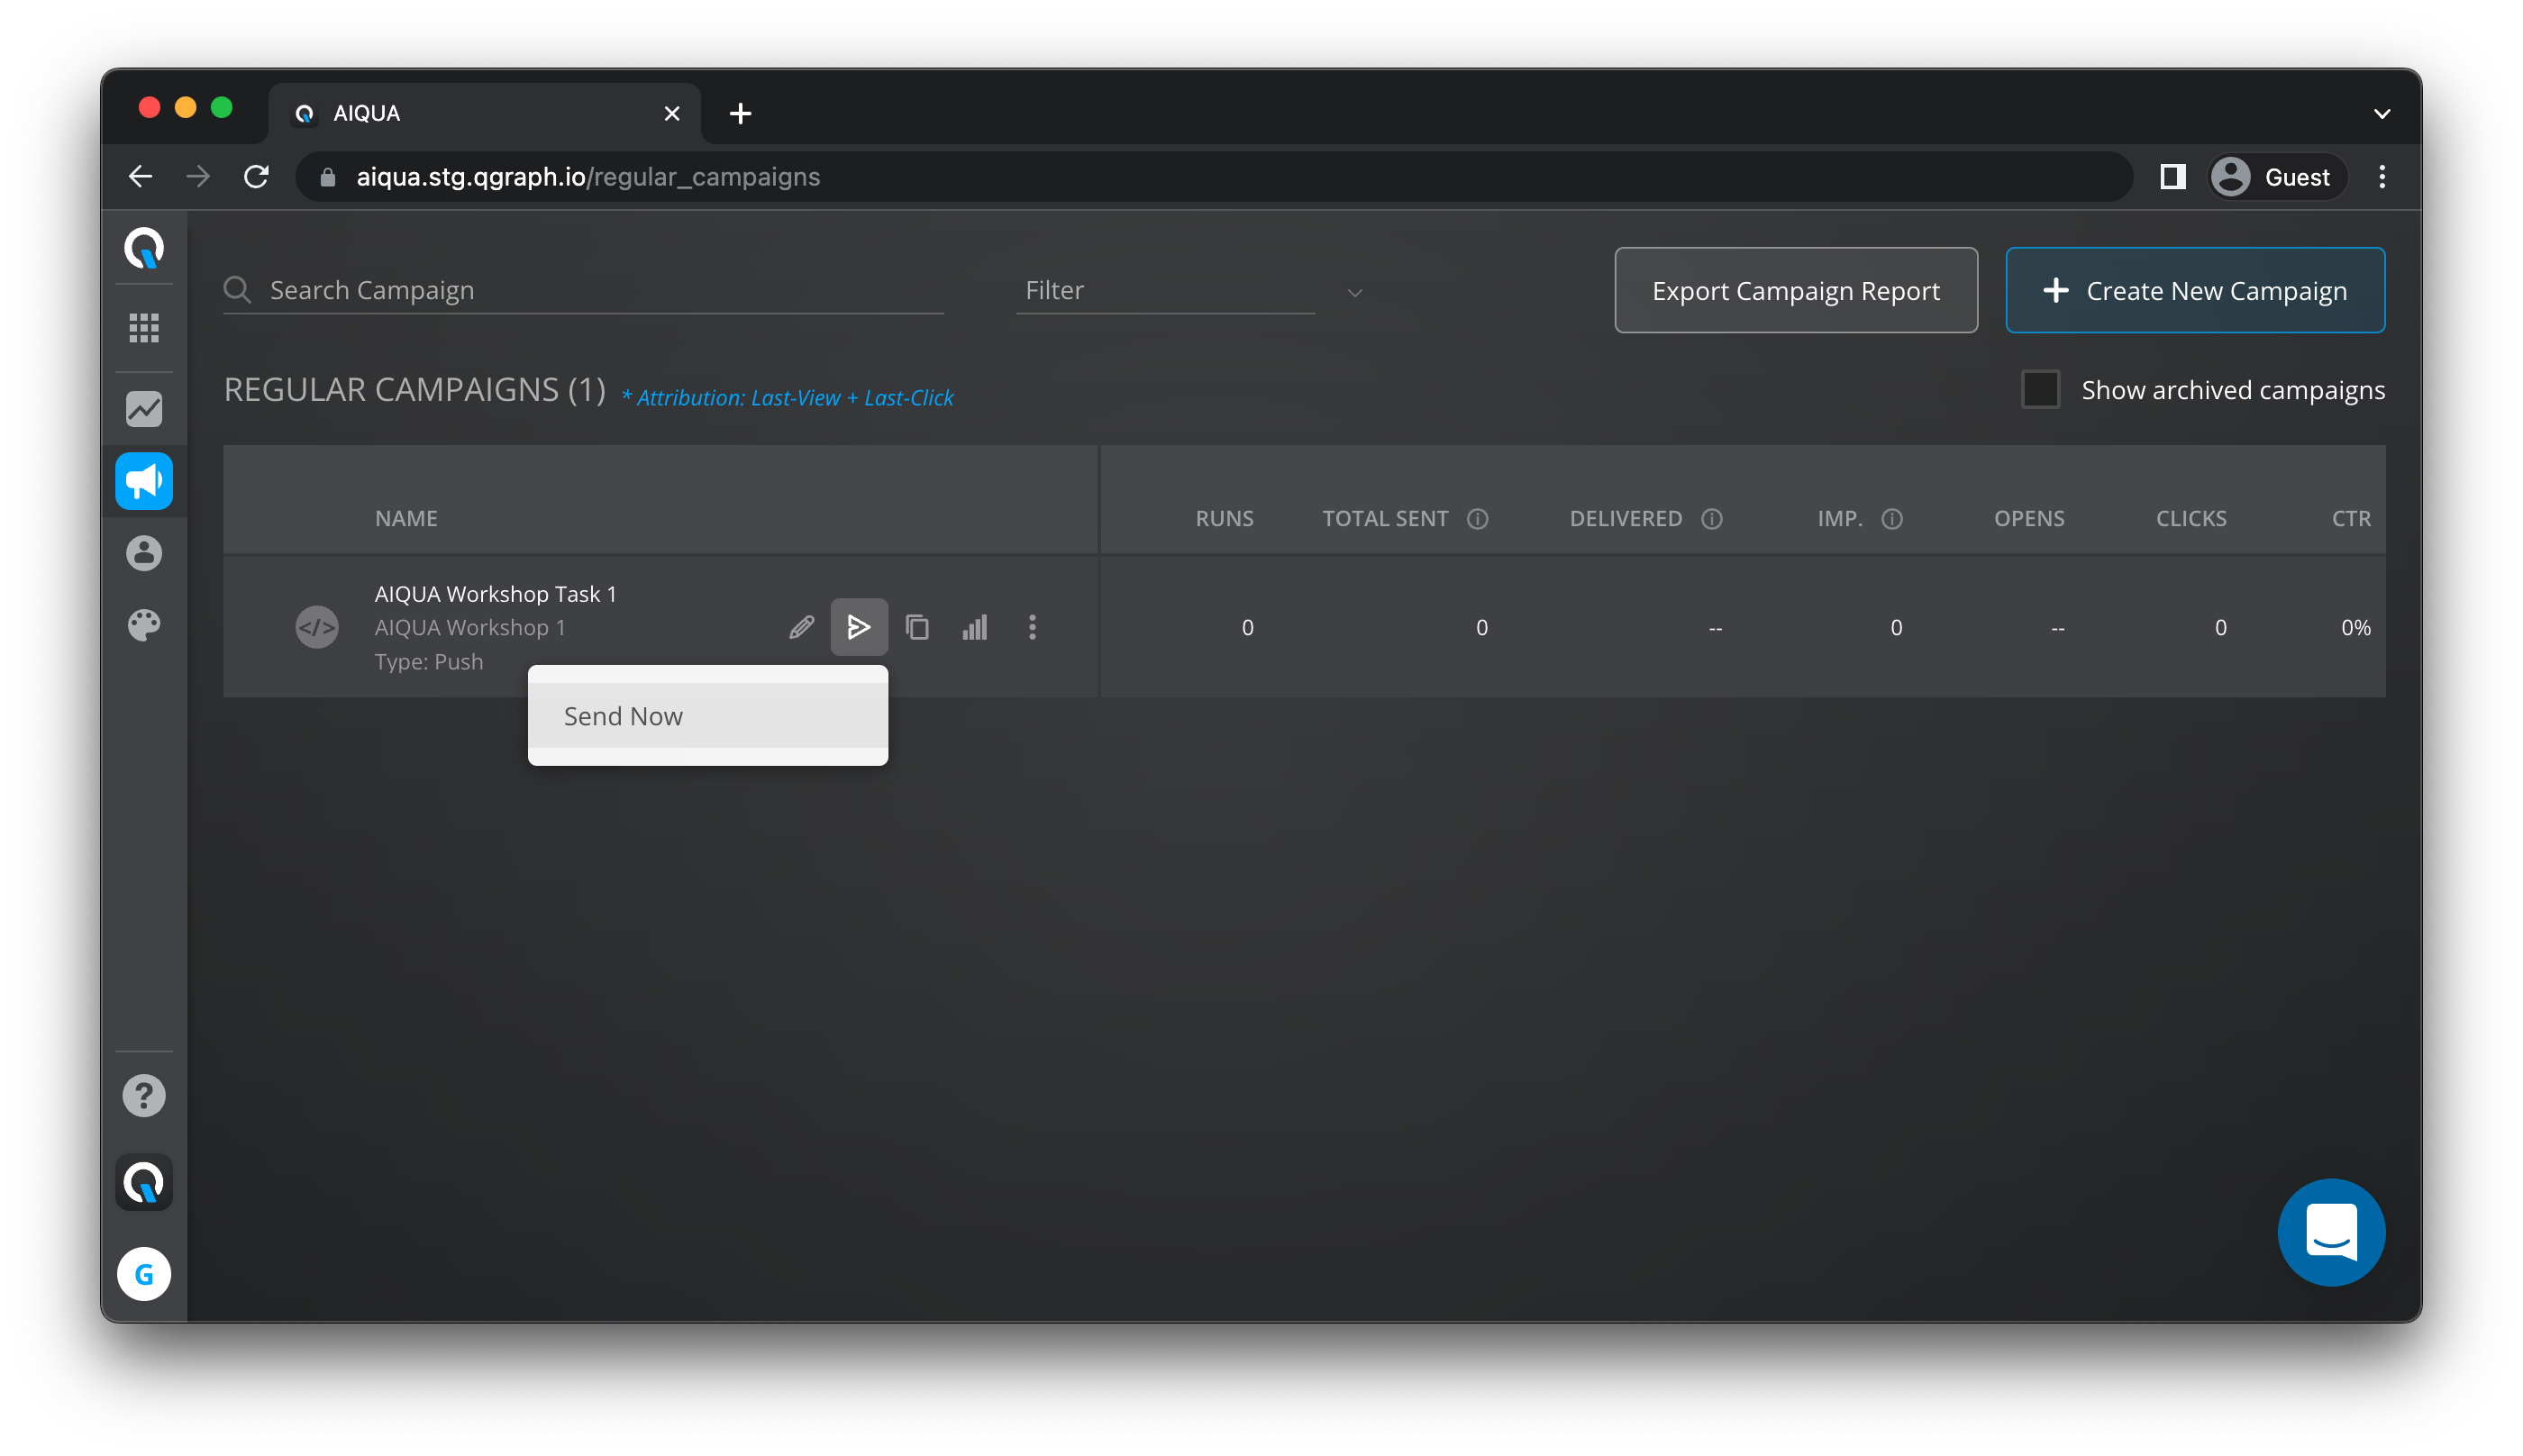Click the duplicate campaign copy icon
The width and height of the screenshot is (2523, 1456).
(916, 627)
